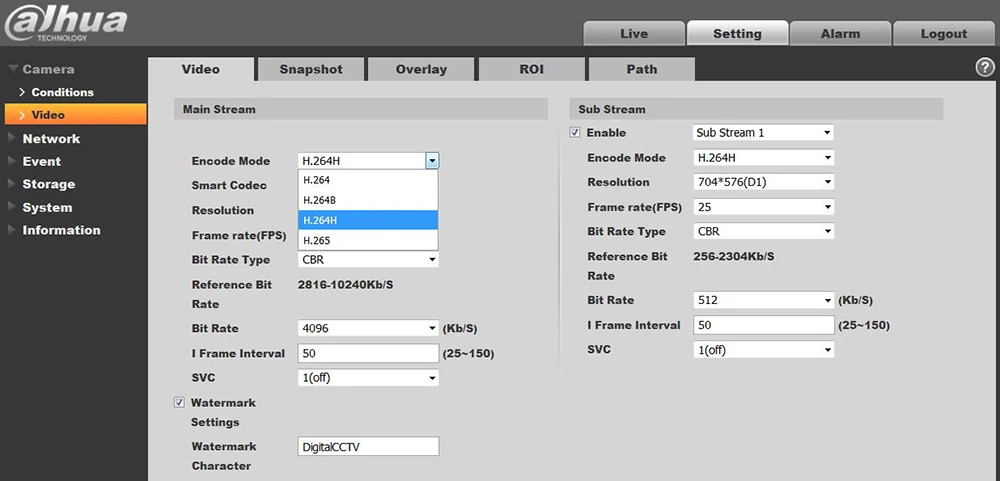Image resolution: width=1000 pixels, height=481 pixels.
Task: Switch to the Live tab
Action: click(x=634, y=33)
